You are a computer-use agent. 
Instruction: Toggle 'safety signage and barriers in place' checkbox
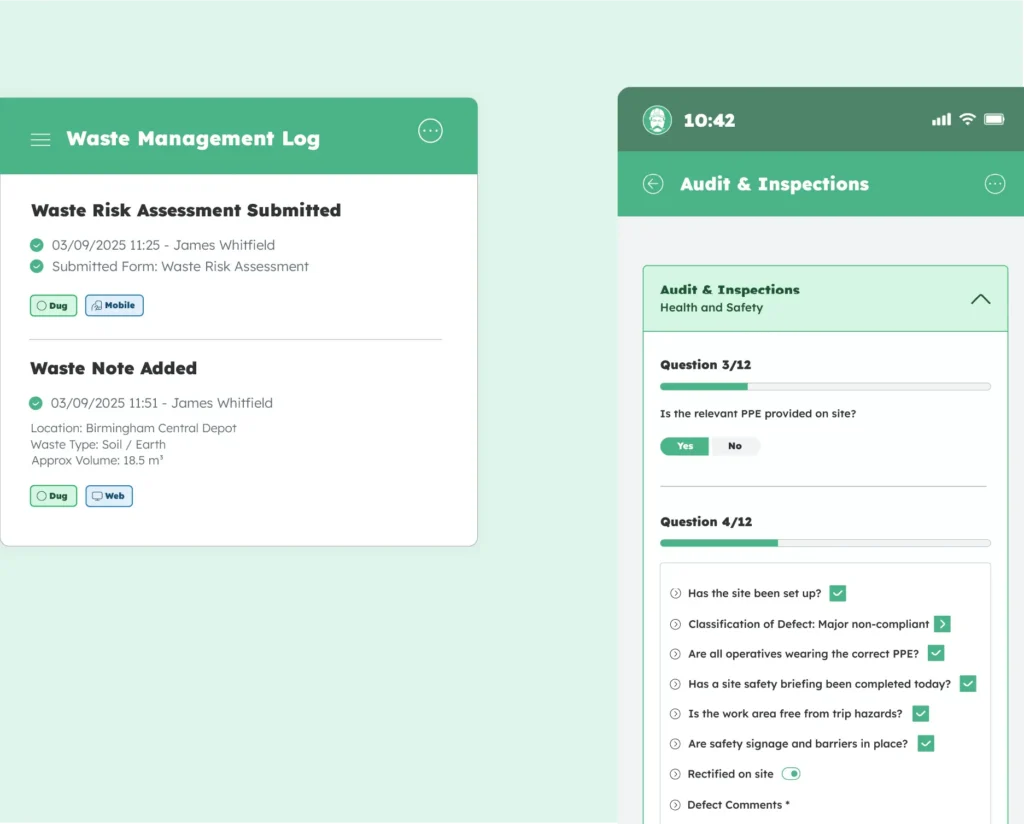(925, 744)
